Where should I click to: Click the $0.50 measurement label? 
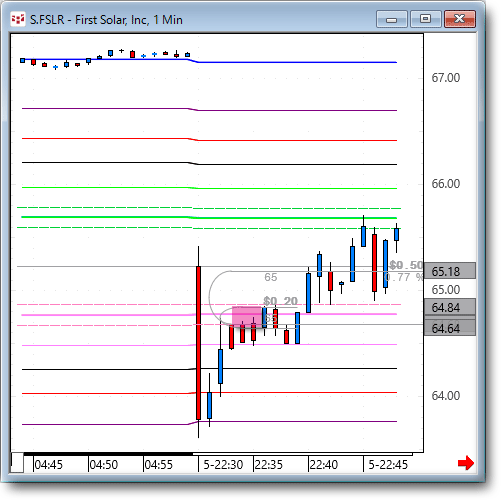click(x=406, y=265)
